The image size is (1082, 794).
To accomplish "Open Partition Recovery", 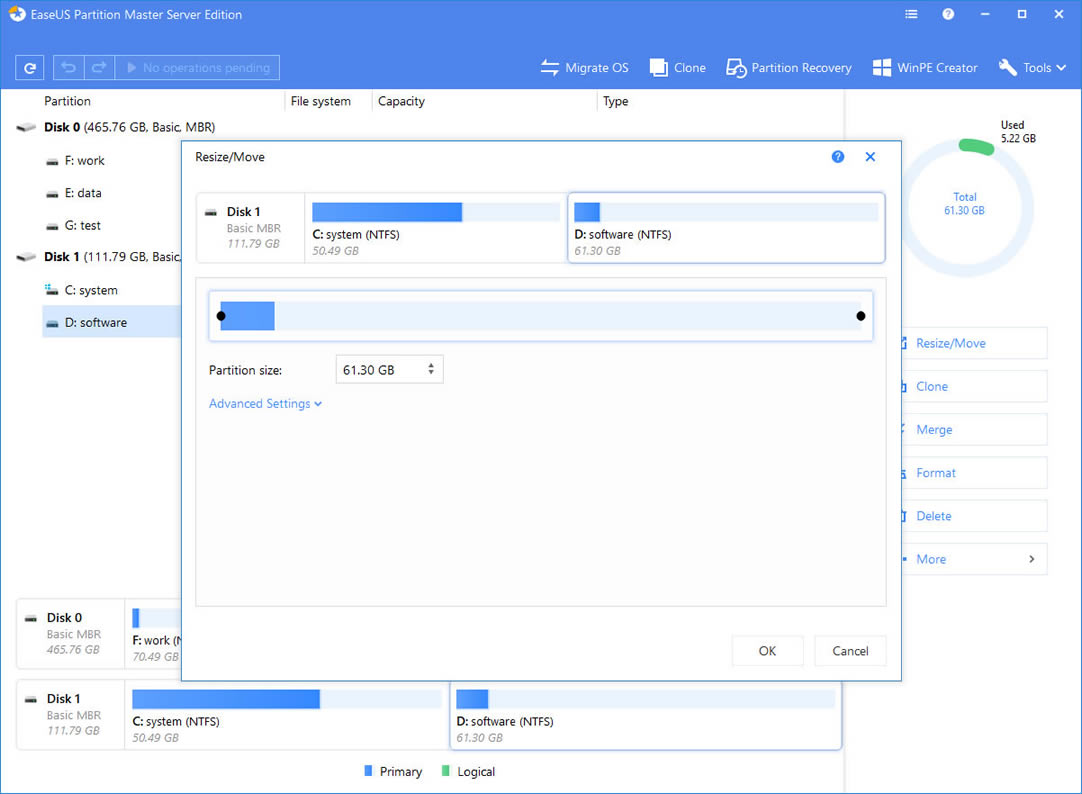I will [x=789, y=68].
